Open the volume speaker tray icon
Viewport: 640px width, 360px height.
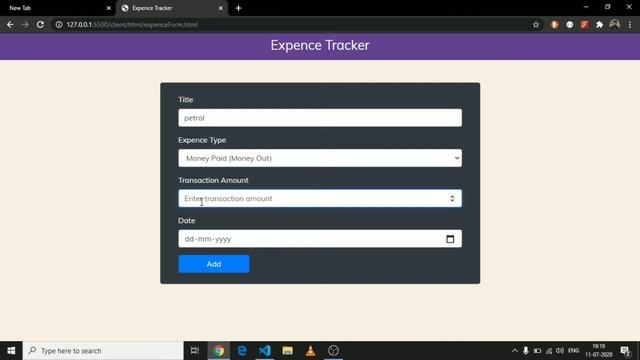click(560, 351)
